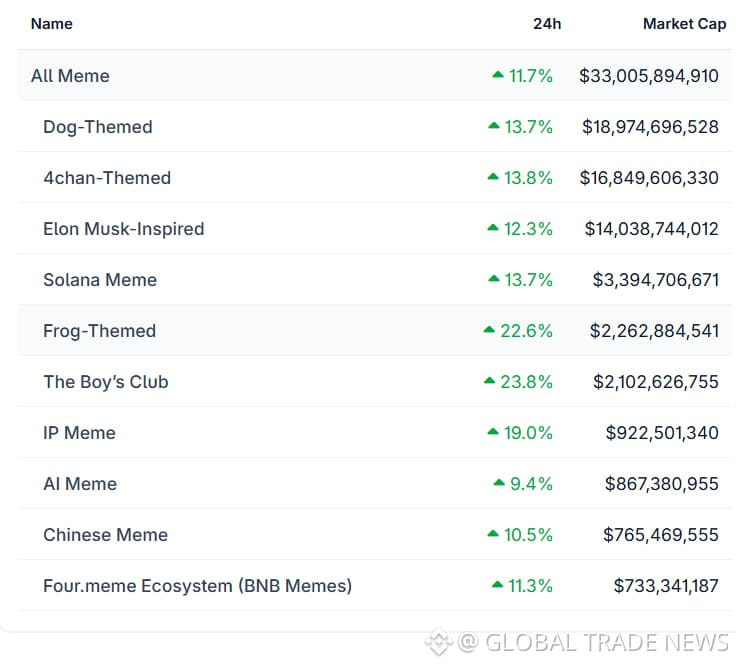Open The Boy's Club category
The image size is (736, 667).
[x=106, y=382]
